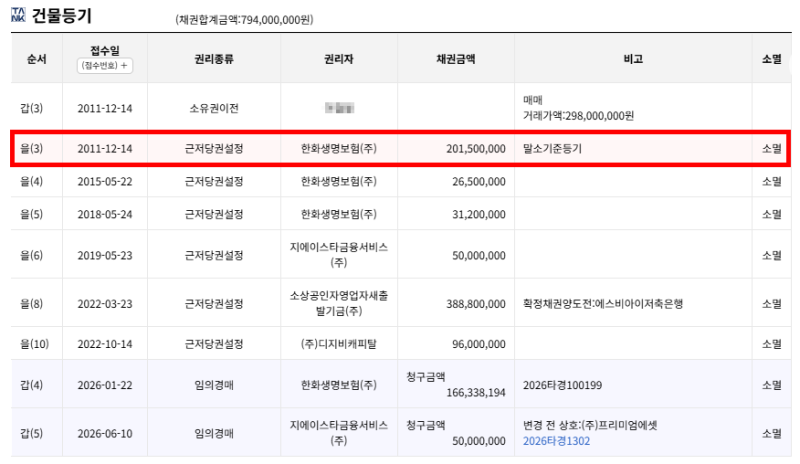
Task: Click the 31,200,000 claim amount
Action: (479, 214)
